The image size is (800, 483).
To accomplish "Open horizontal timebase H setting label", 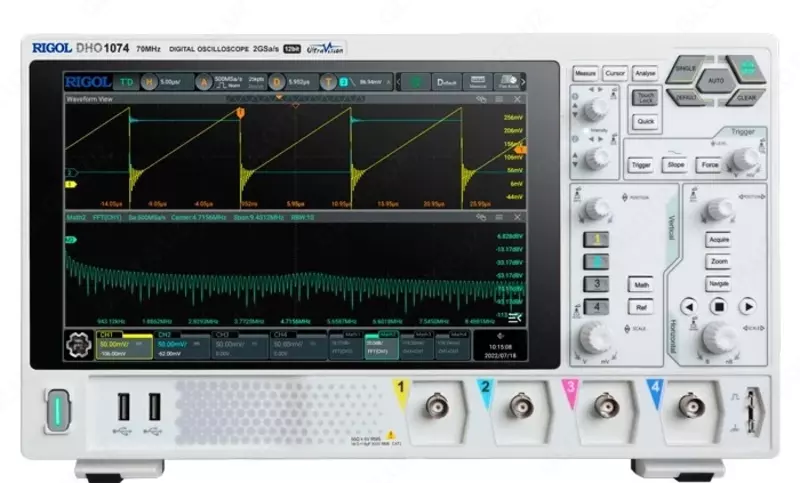I will 151,82.
